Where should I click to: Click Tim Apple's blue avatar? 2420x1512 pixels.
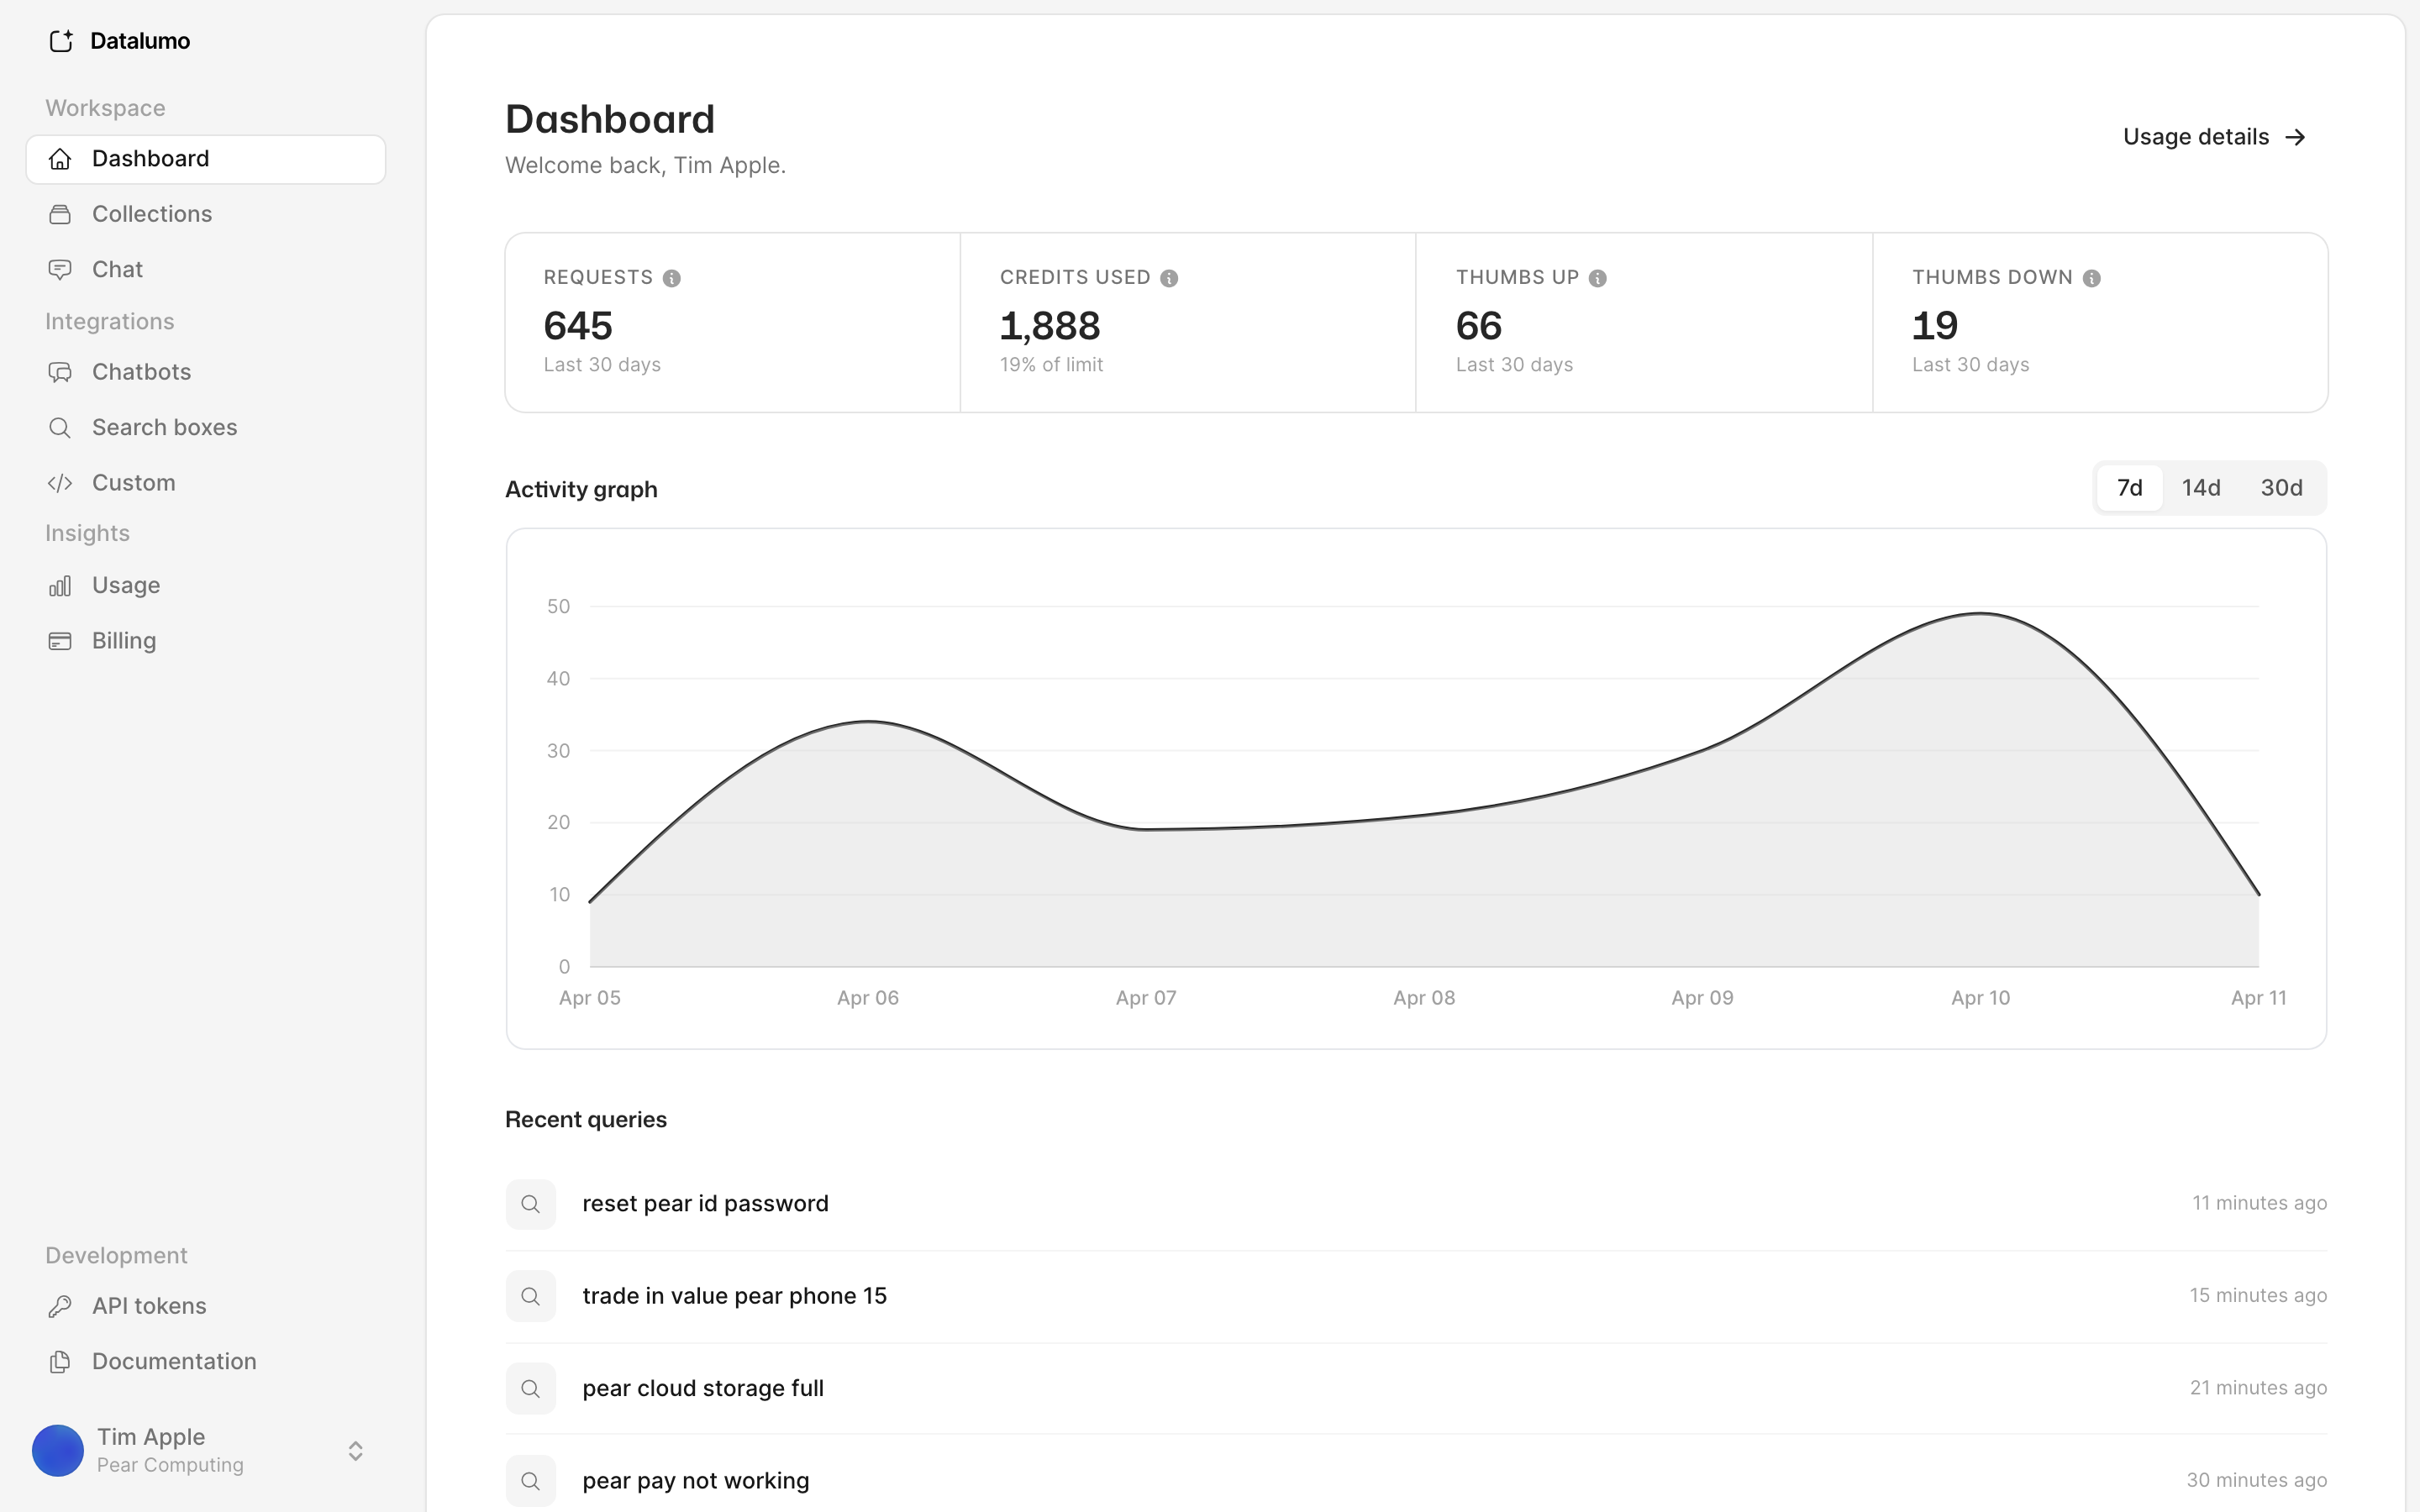pos(57,1450)
